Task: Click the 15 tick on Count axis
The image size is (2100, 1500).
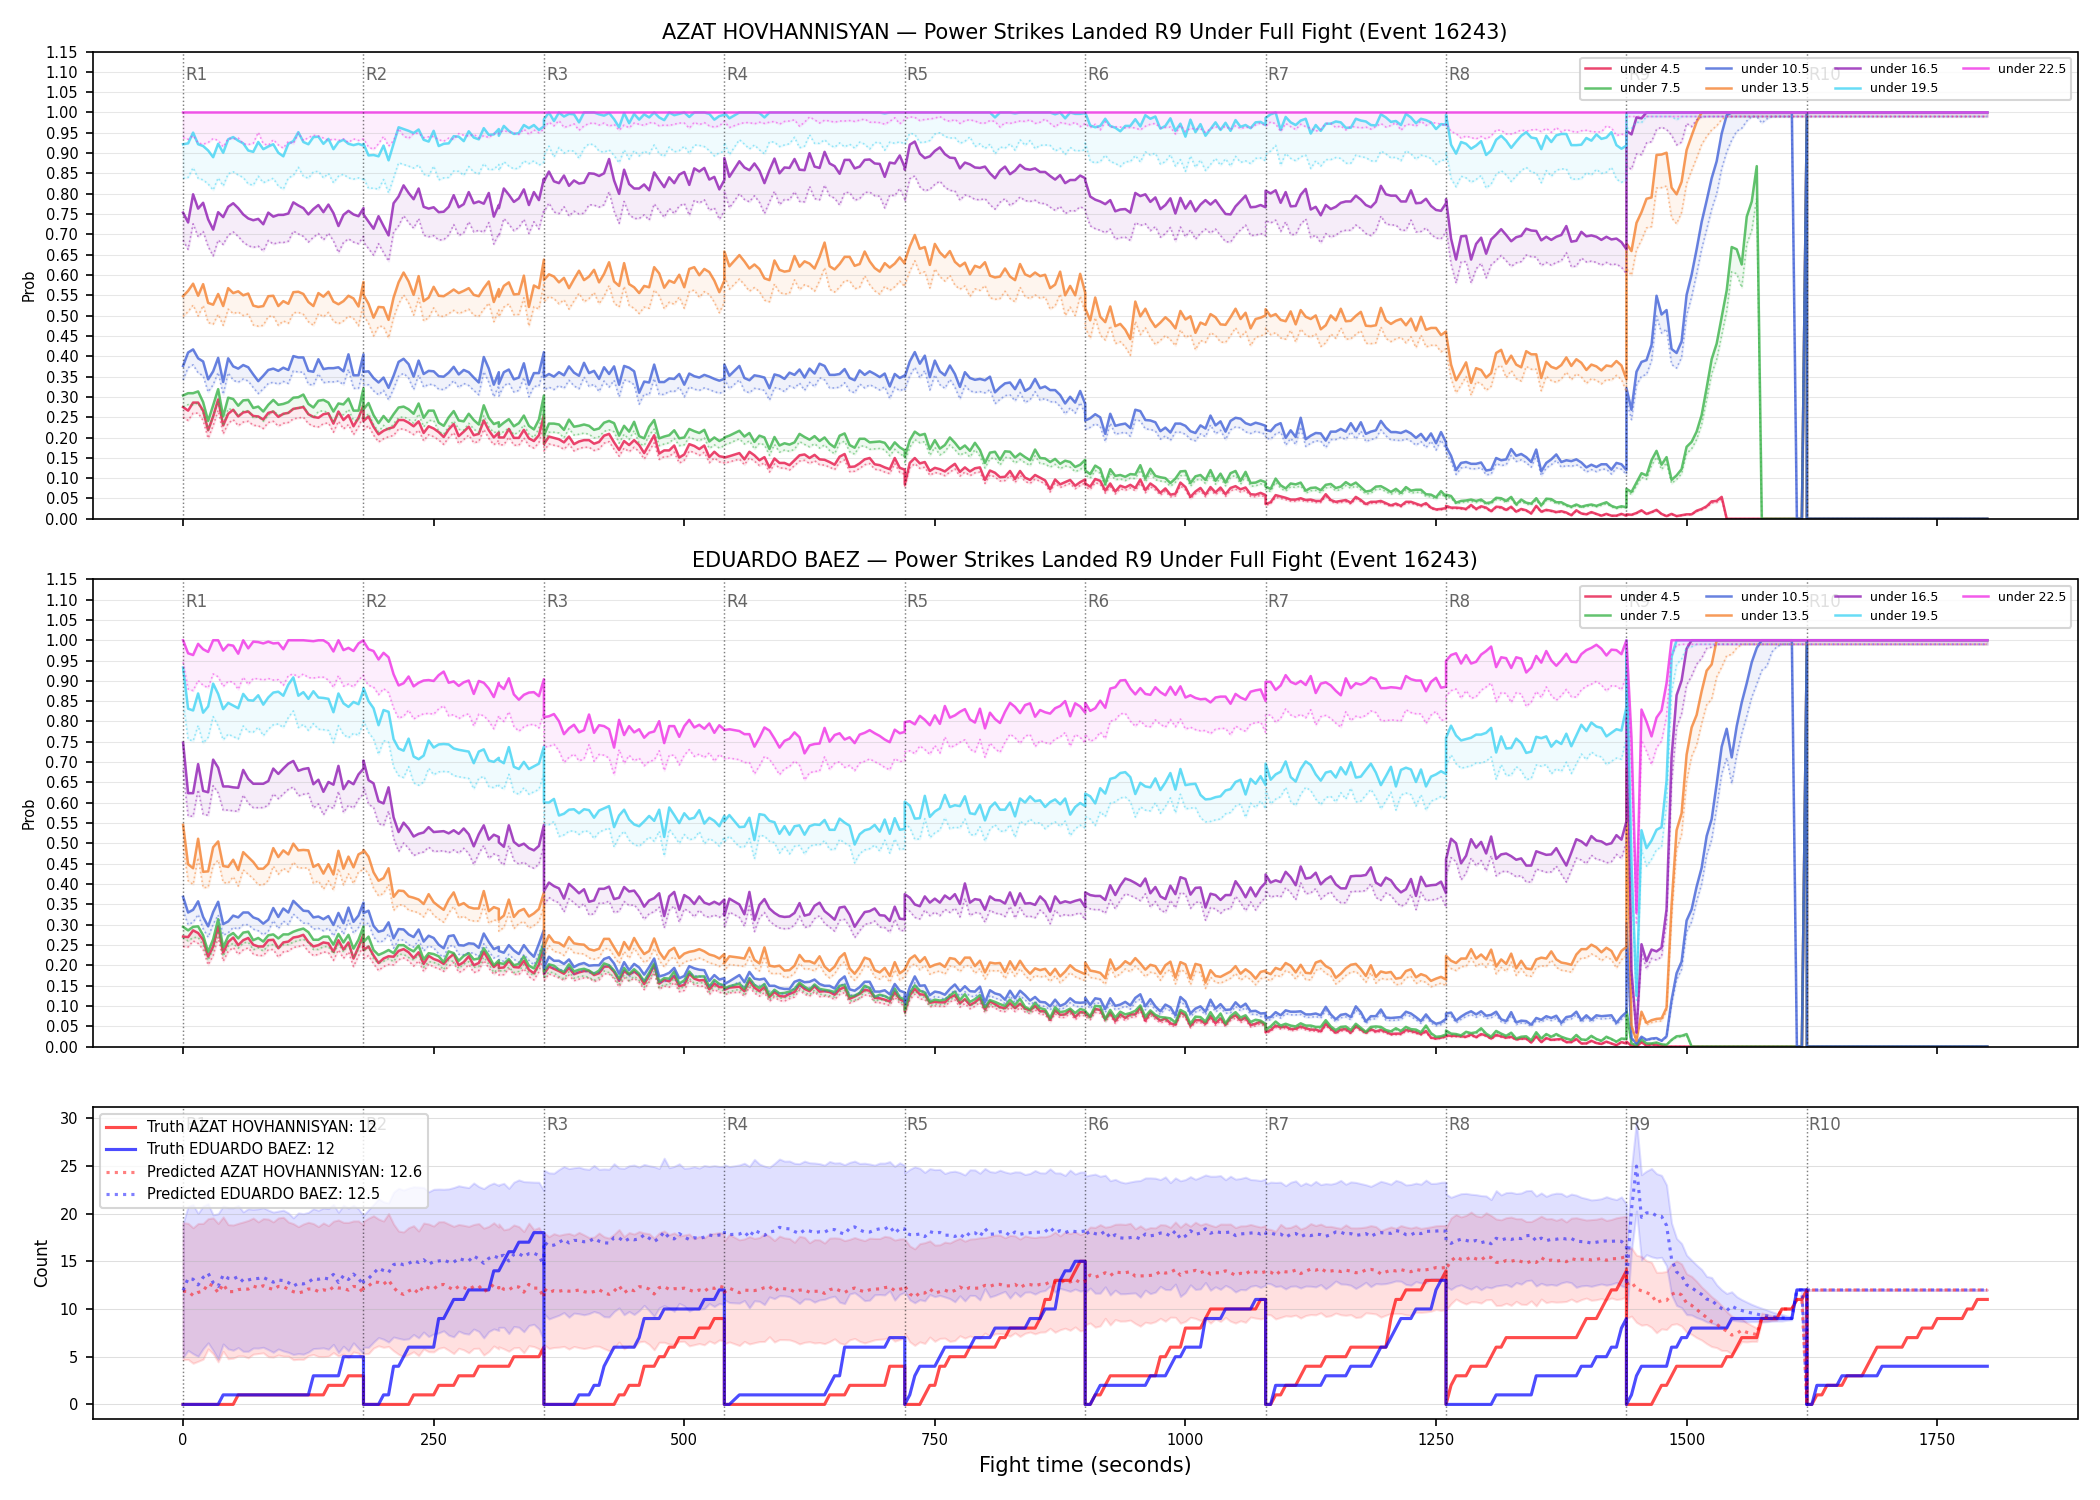Action: point(69,1261)
